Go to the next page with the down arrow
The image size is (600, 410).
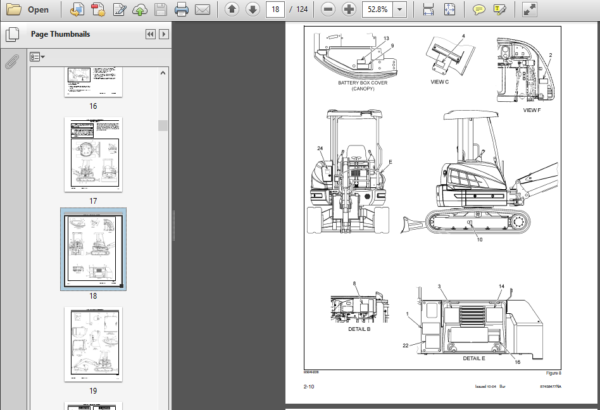click(x=253, y=9)
